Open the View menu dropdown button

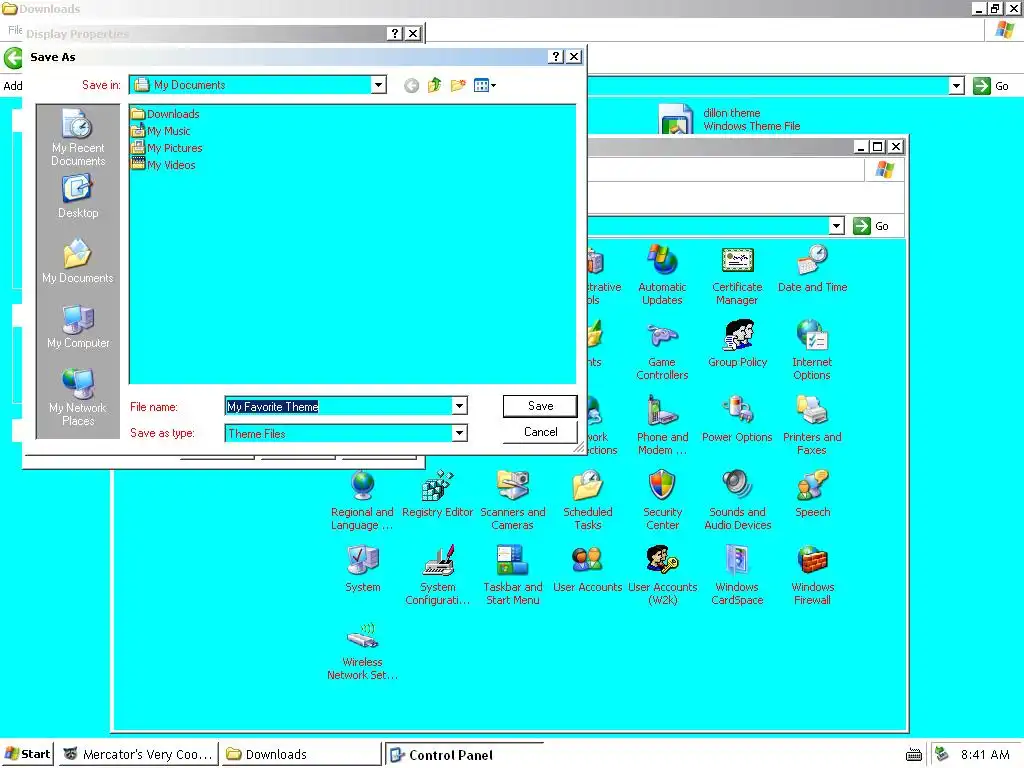pos(485,86)
